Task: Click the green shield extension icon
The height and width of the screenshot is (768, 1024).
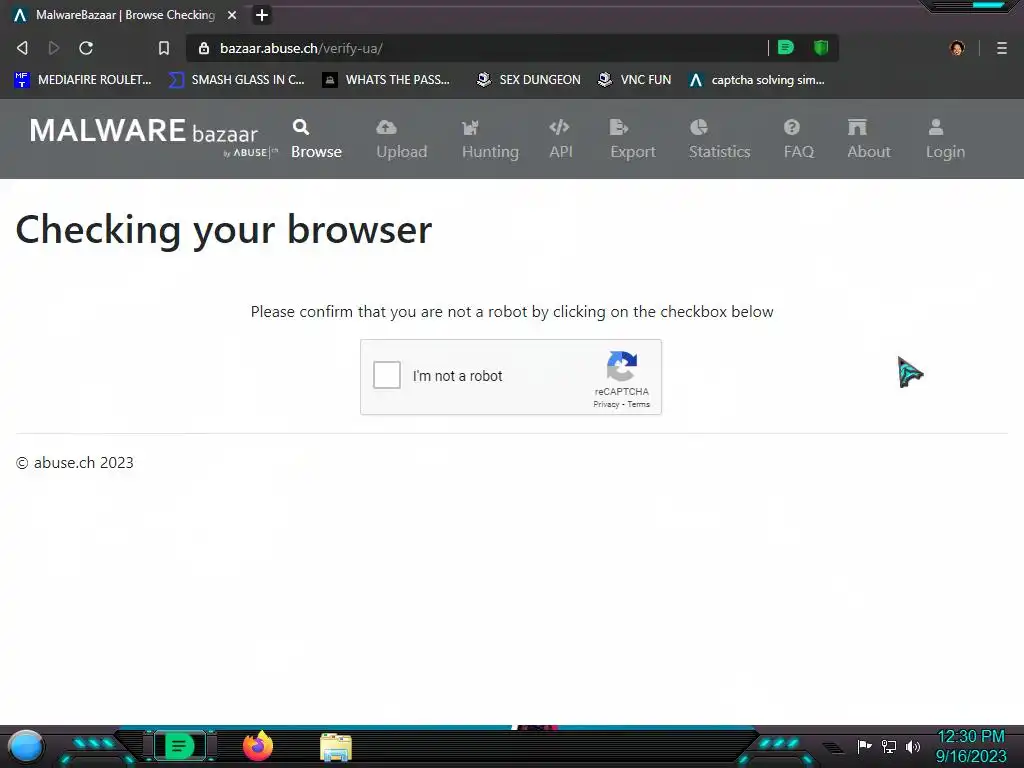Action: tap(821, 48)
